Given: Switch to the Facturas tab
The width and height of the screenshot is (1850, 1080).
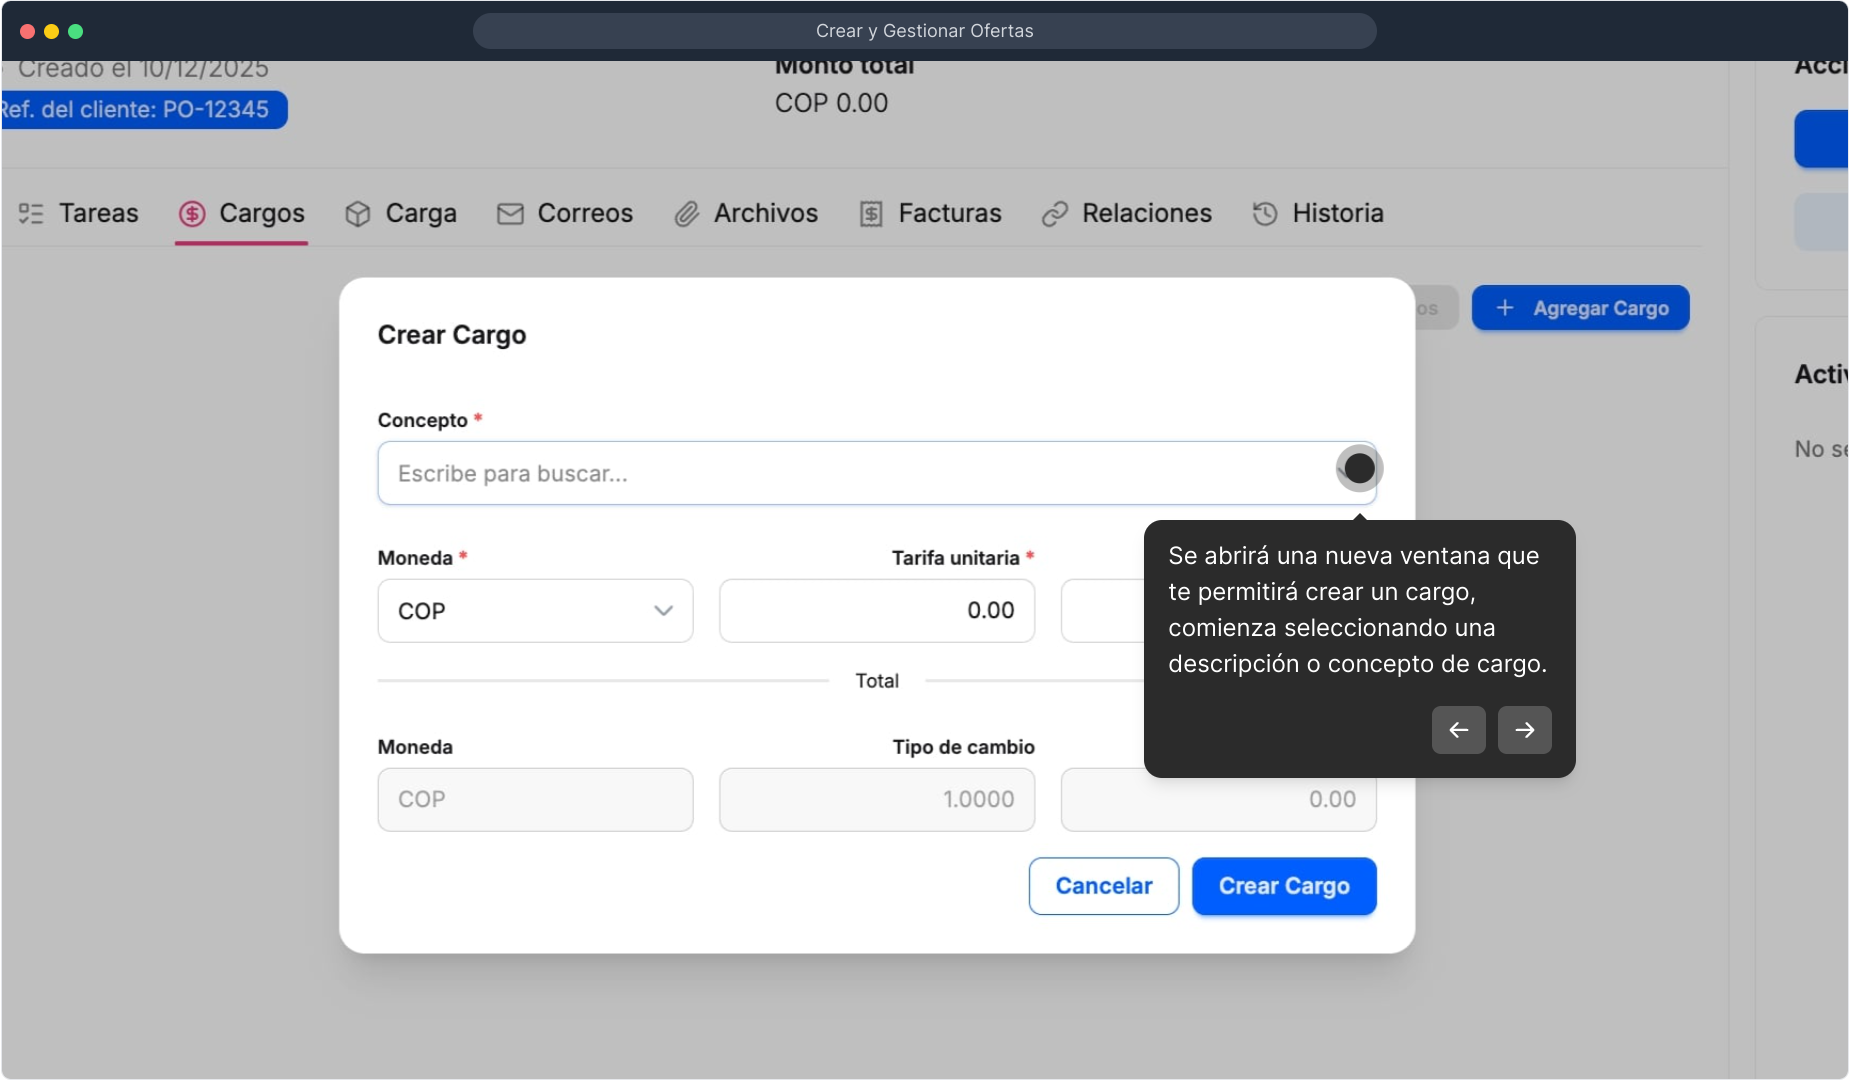Looking at the screenshot, I should click(949, 214).
